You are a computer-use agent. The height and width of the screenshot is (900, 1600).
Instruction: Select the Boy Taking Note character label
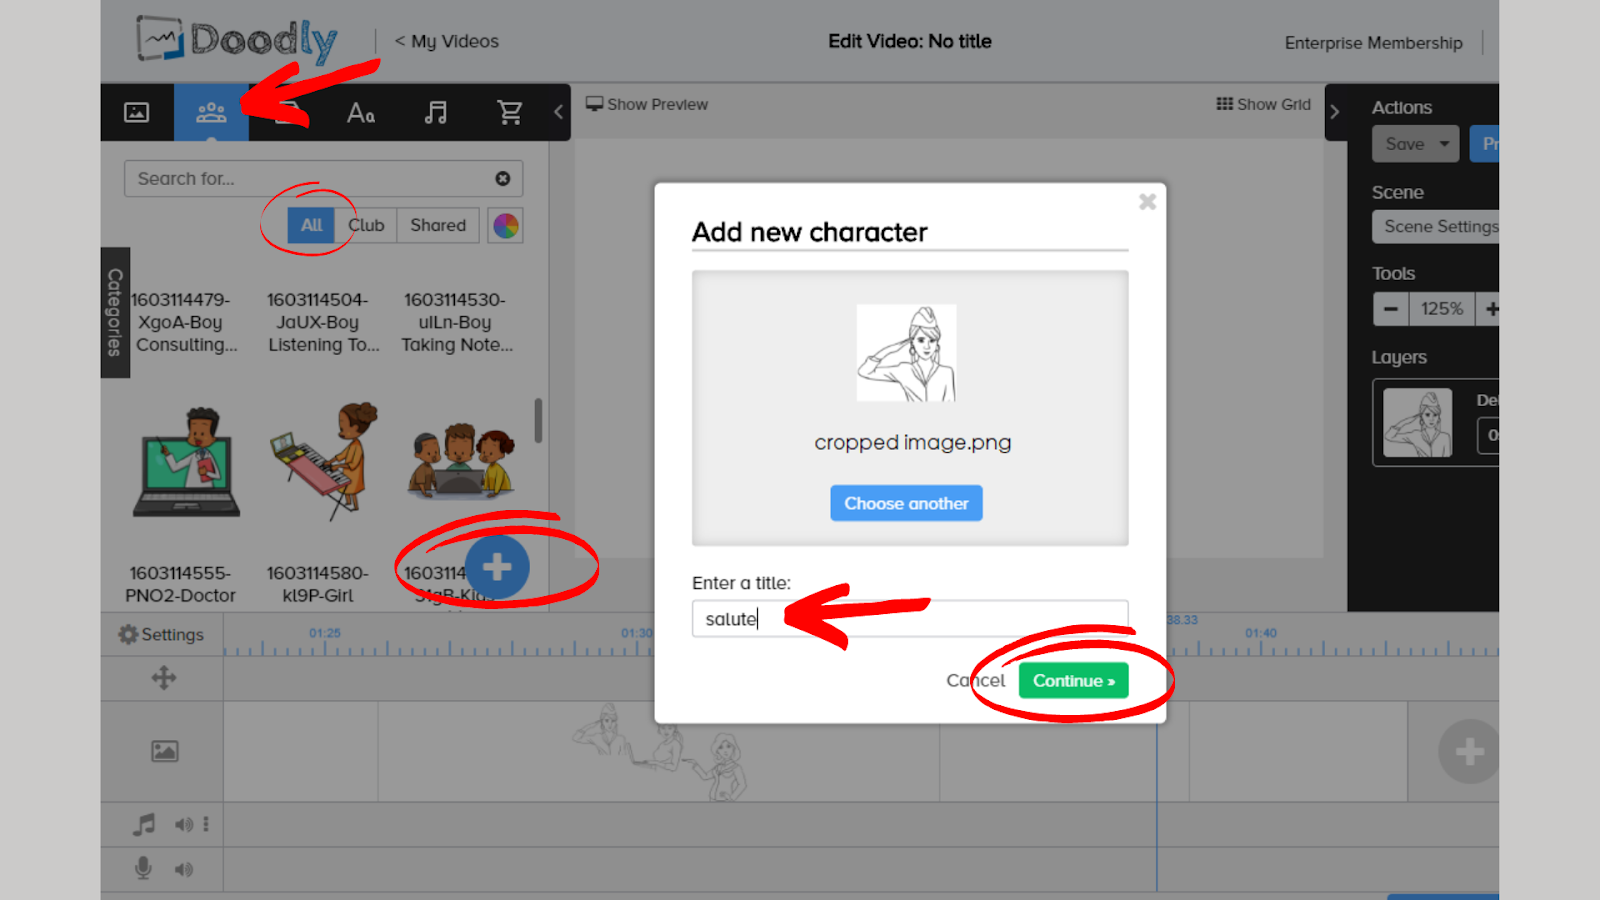coord(457,322)
